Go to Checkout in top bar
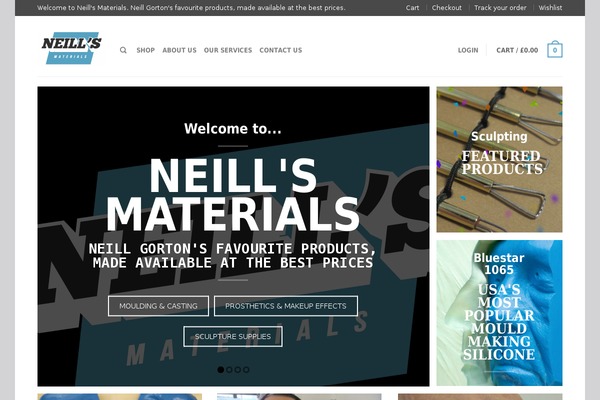Viewport: 600px width, 400px height. click(447, 8)
